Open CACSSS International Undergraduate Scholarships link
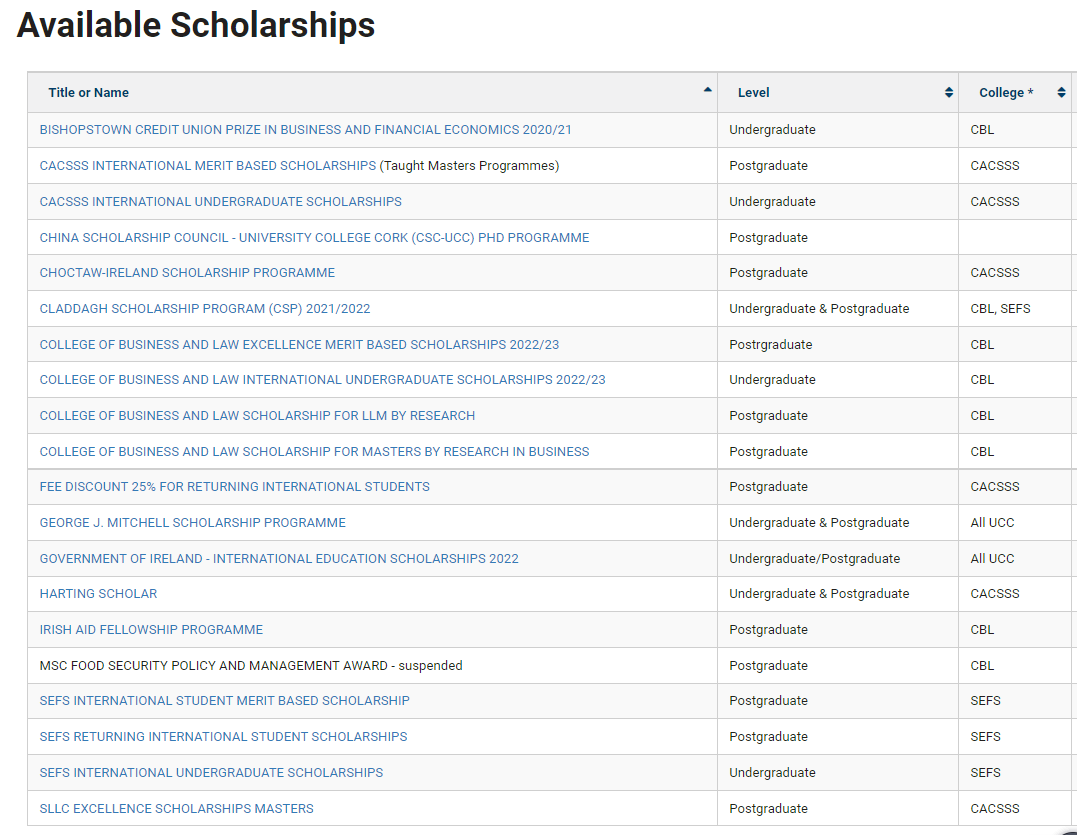This screenshot has width=1077, height=835. 220,202
